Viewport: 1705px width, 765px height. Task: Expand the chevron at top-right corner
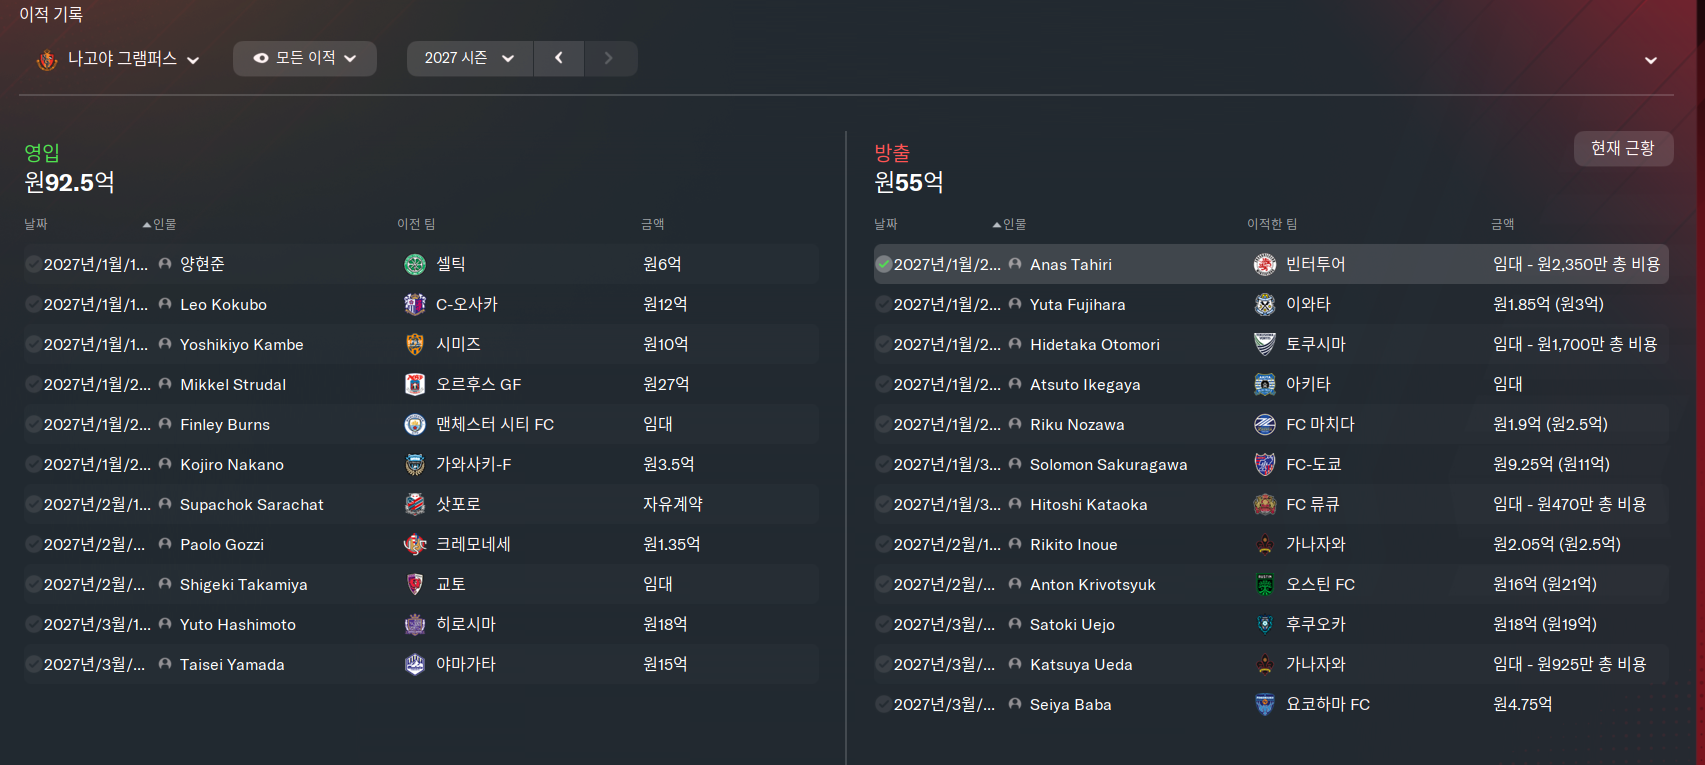[1651, 60]
